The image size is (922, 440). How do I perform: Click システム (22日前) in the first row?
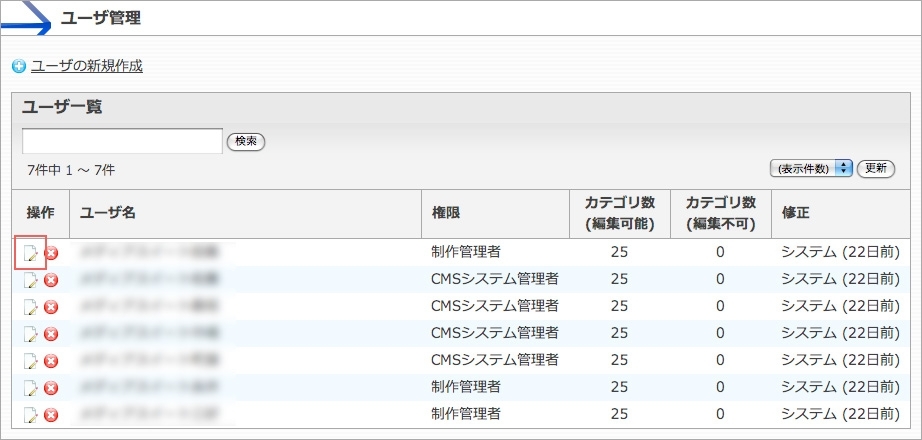click(841, 252)
